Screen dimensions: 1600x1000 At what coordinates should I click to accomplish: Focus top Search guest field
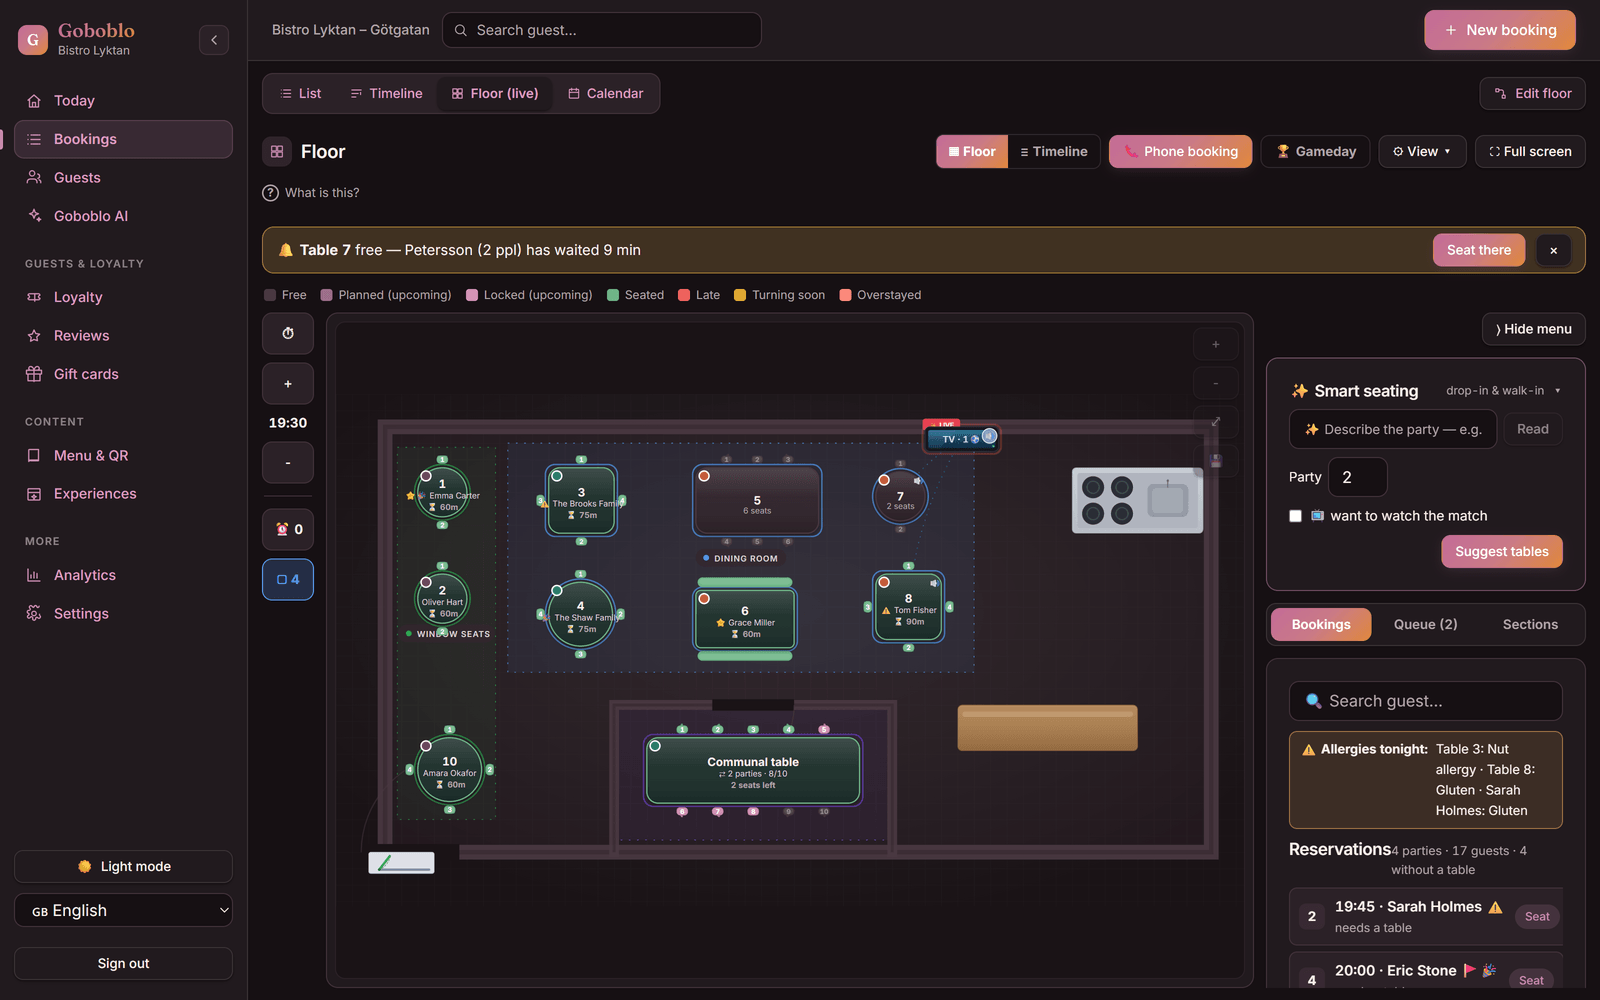click(x=602, y=30)
